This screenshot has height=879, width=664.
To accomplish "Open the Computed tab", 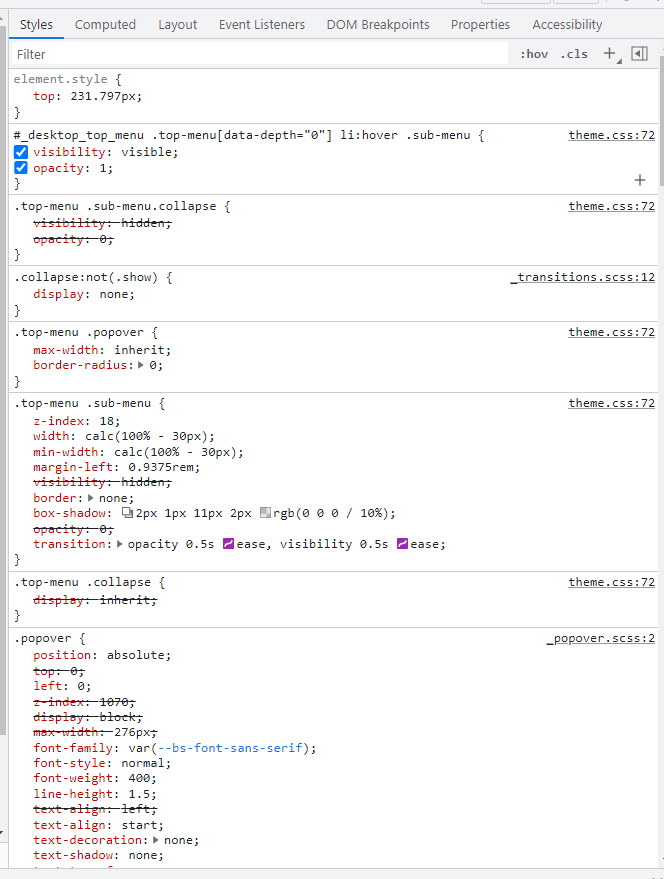I will pos(105,25).
